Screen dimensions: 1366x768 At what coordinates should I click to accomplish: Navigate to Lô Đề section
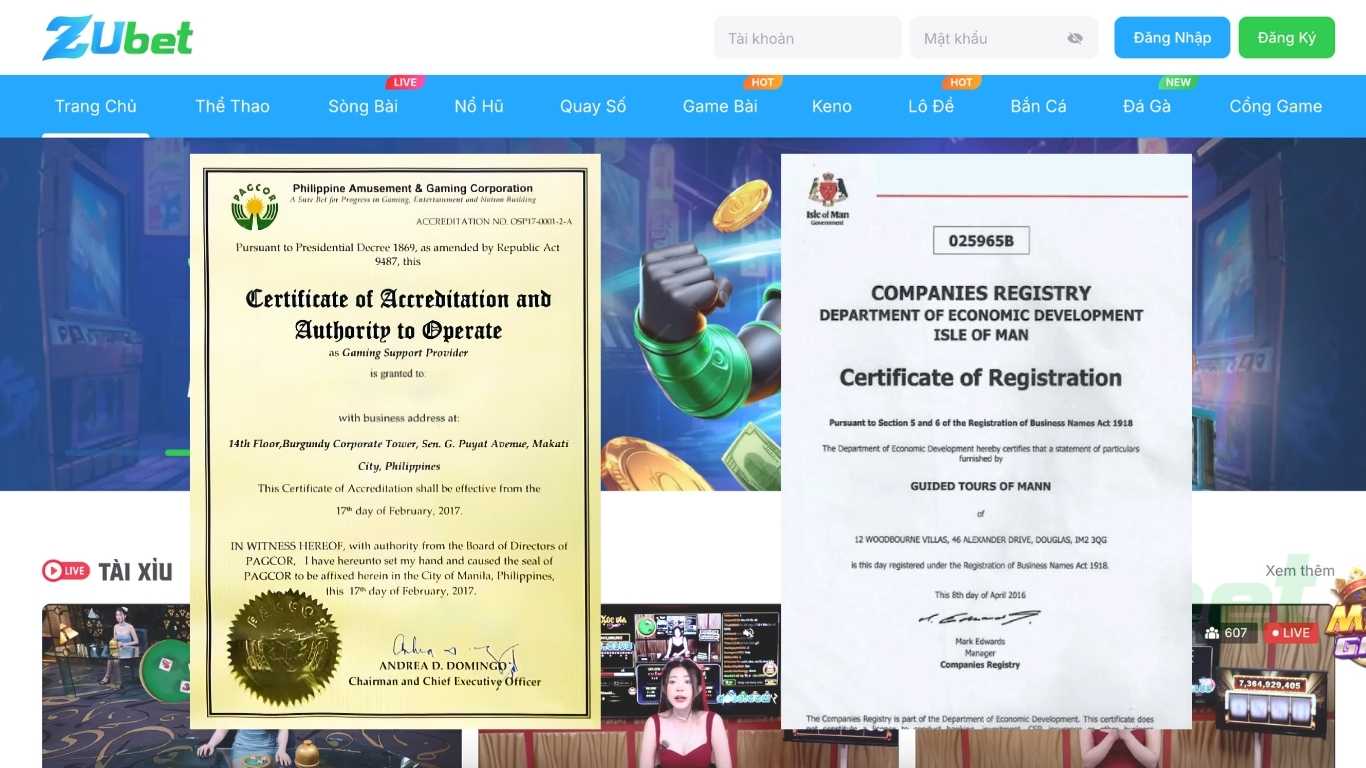[931, 106]
